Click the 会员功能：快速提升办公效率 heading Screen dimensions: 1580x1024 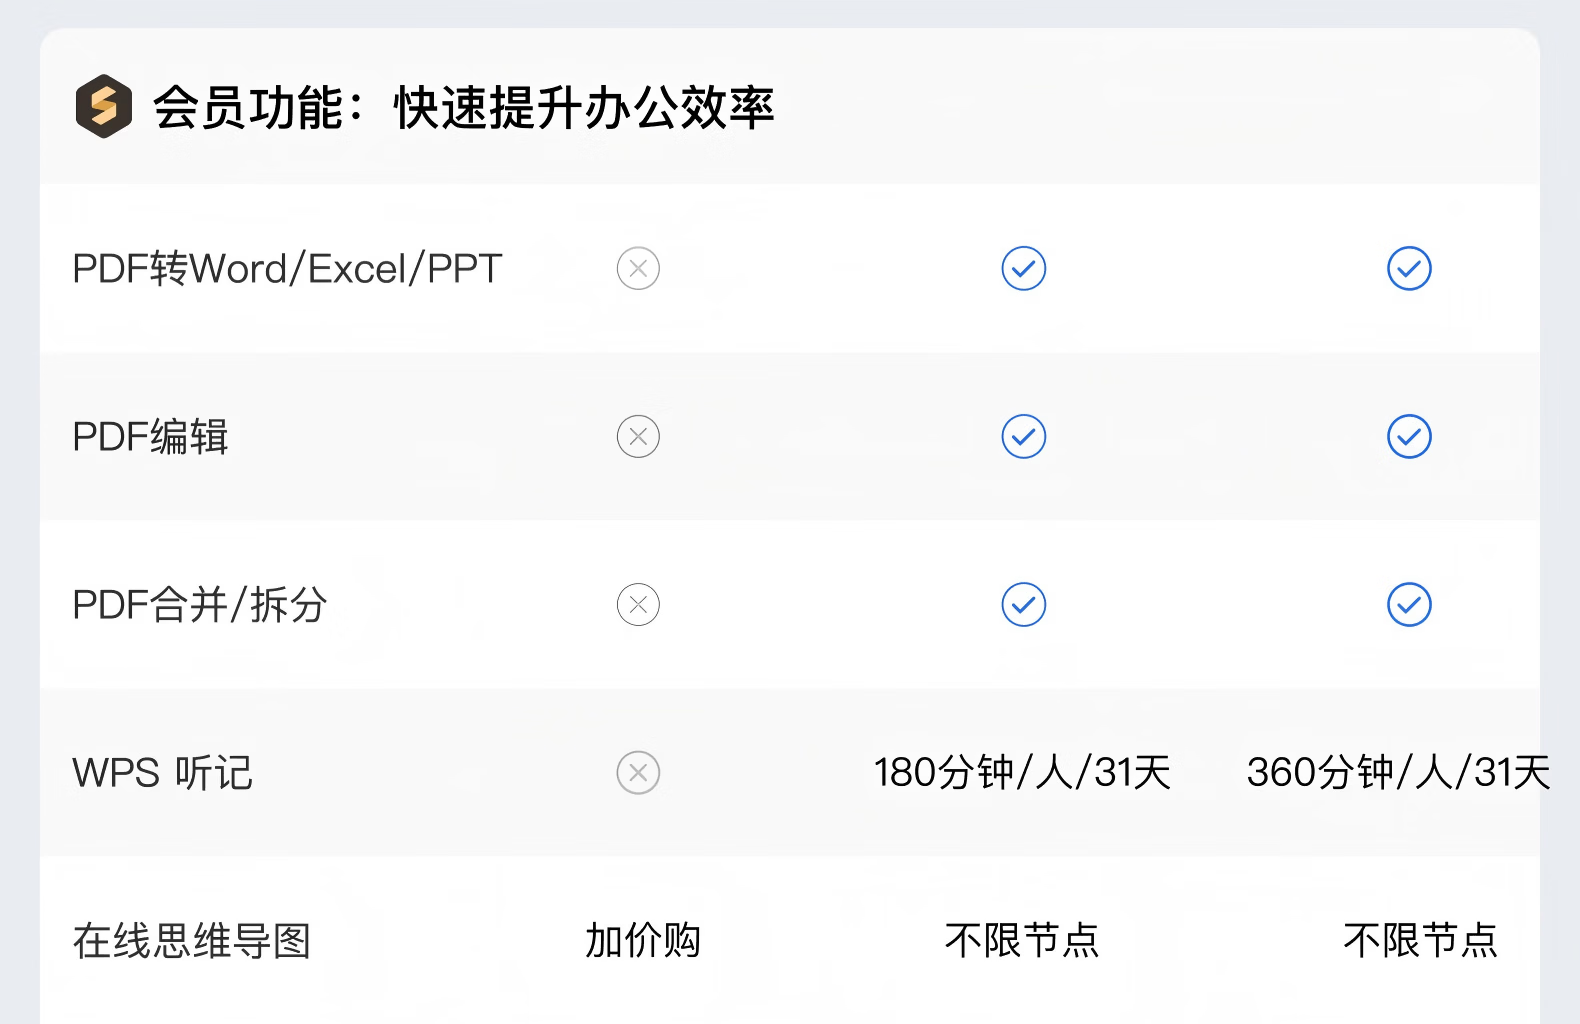click(464, 107)
